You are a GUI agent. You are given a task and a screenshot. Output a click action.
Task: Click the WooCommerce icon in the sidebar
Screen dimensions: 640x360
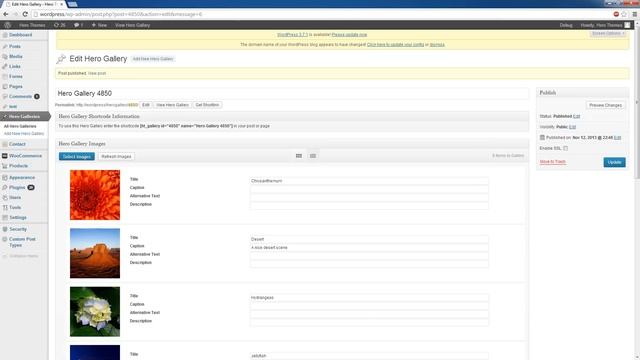click(5, 156)
